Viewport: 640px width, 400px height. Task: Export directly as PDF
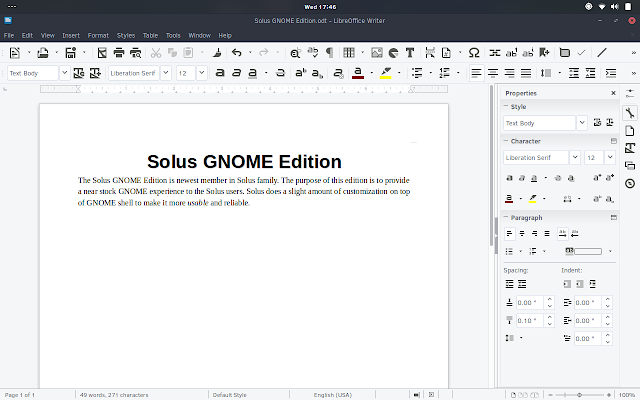point(102,53)
